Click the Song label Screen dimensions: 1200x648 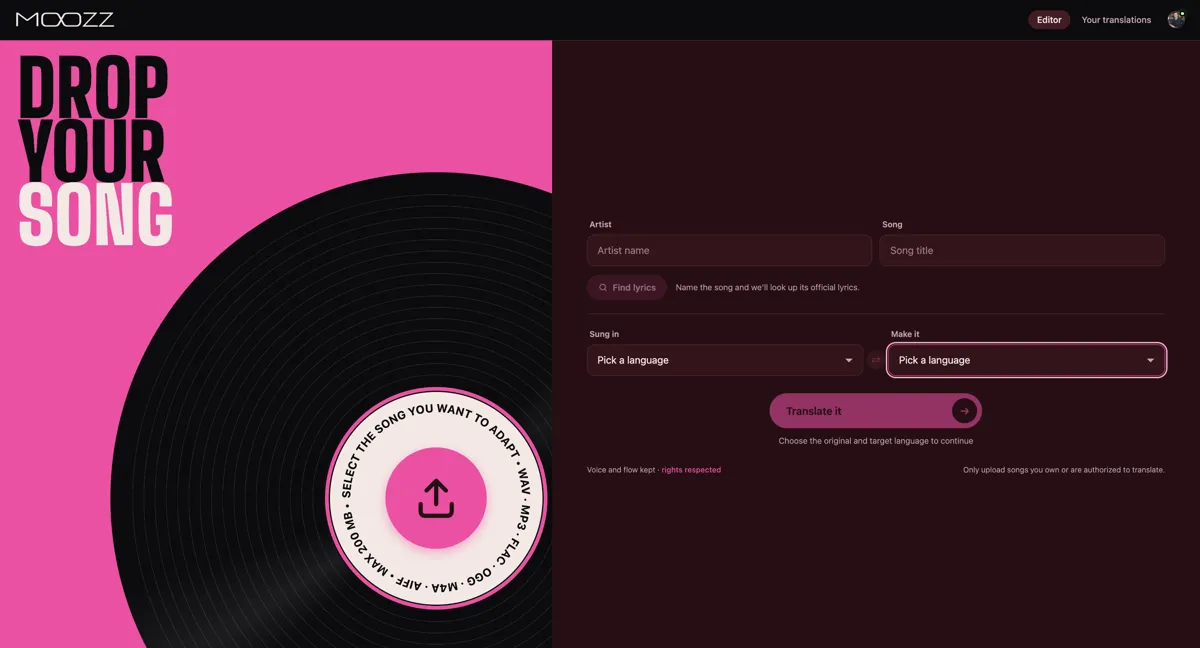click(x=892, y=225)
